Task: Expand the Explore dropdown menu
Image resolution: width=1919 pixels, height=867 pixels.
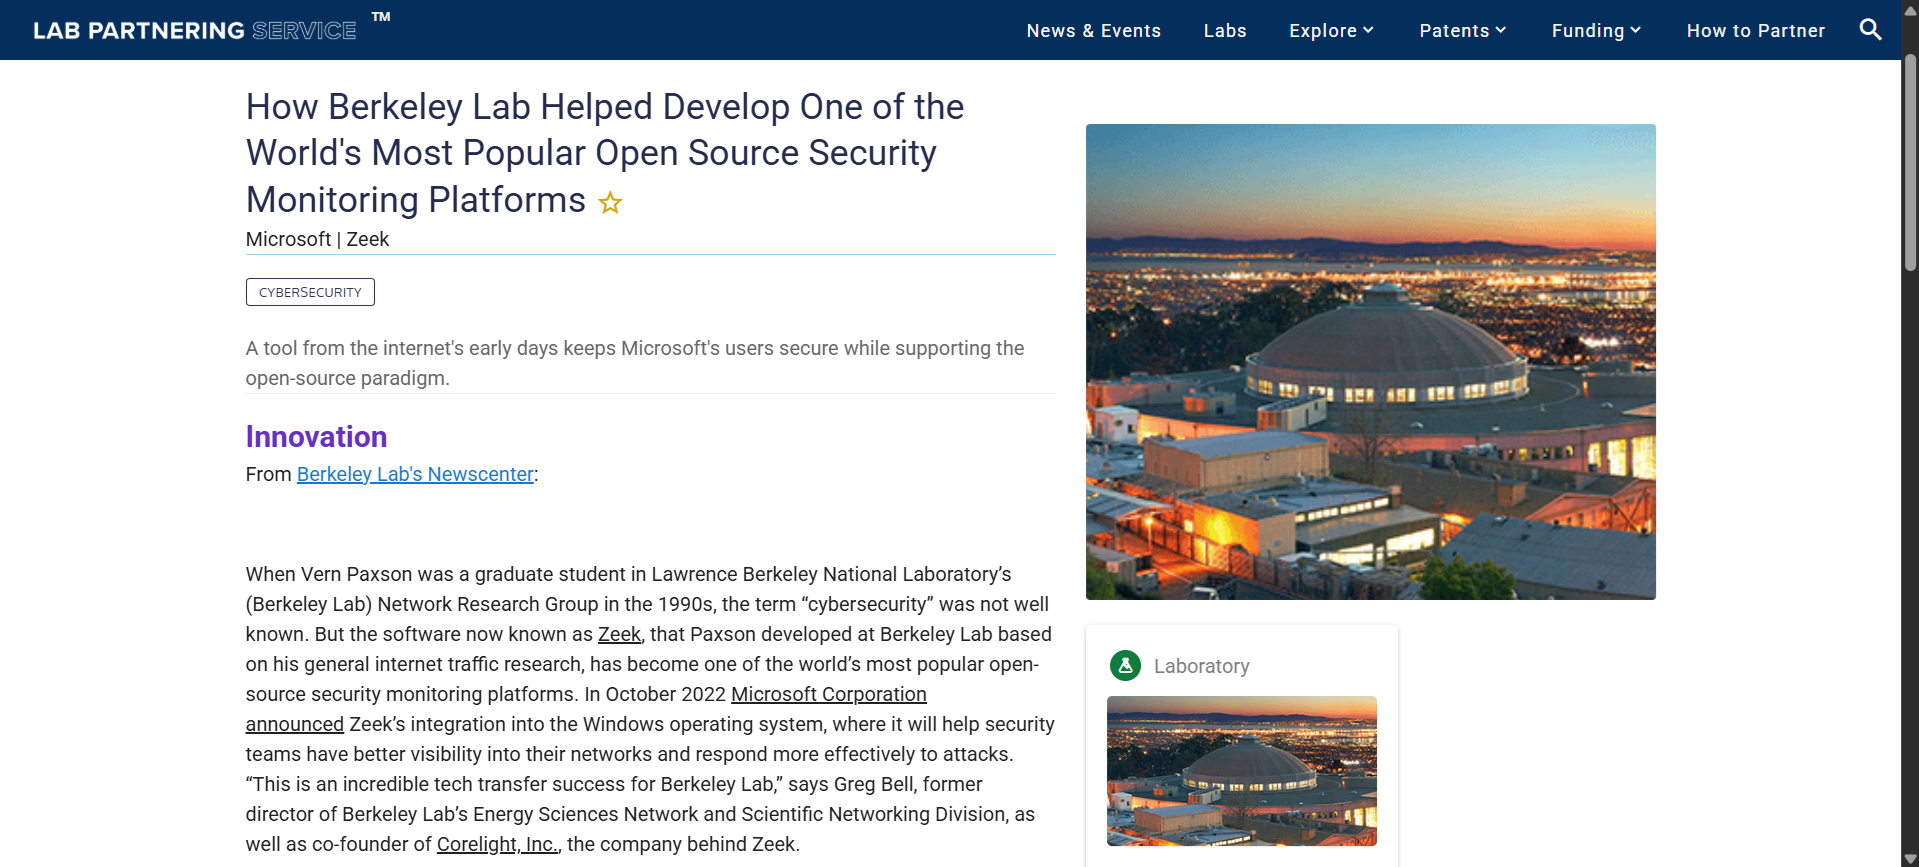Action: click(x=1331, y=31)
